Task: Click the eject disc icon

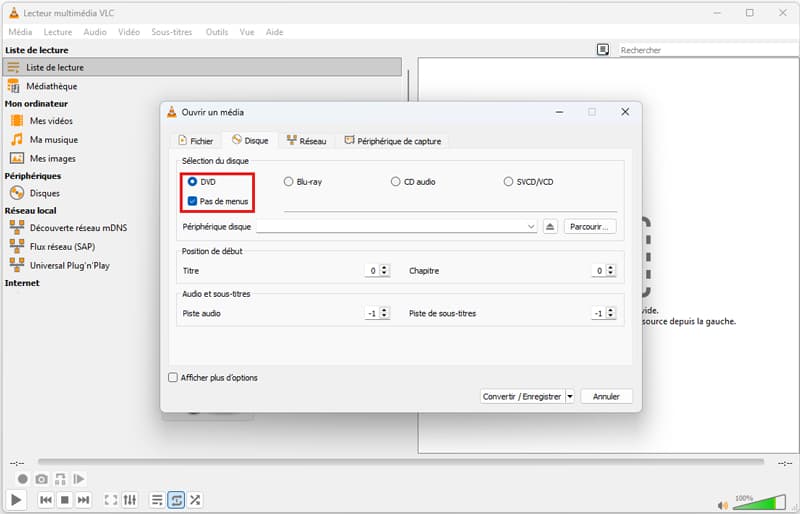Action: (550, 227)
